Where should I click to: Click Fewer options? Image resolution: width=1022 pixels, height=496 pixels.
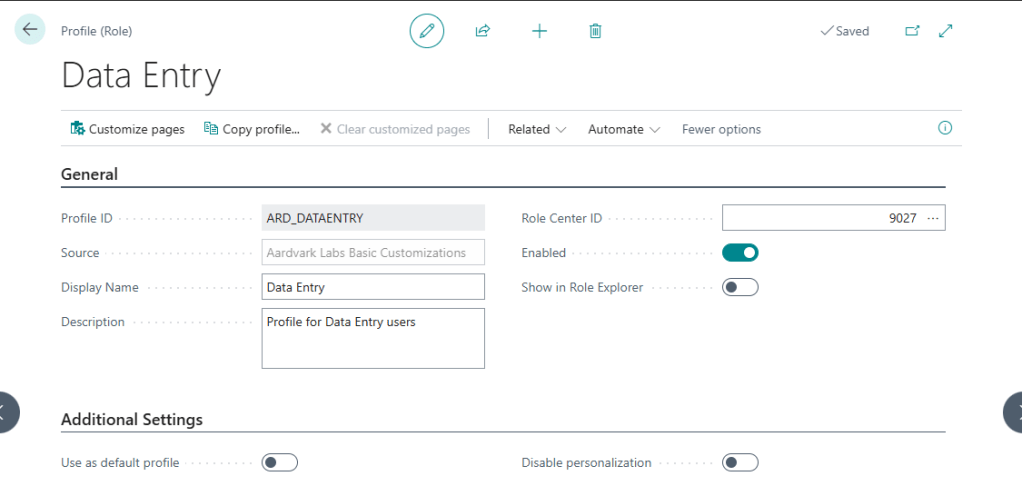tap(721, 129)
